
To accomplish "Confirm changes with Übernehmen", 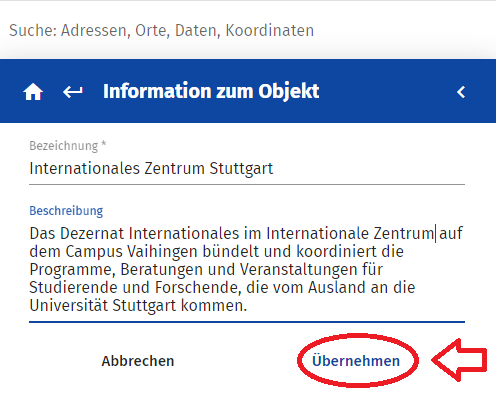I will pyautogui.click(x=356, y=361).
